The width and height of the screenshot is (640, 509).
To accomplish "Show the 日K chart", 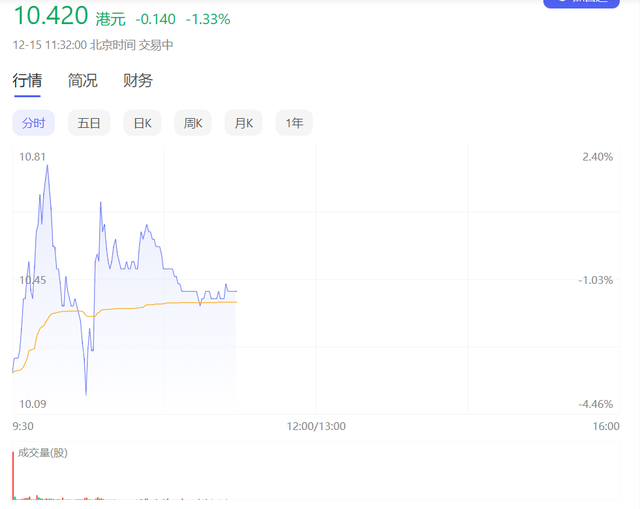I will point(142,122).
